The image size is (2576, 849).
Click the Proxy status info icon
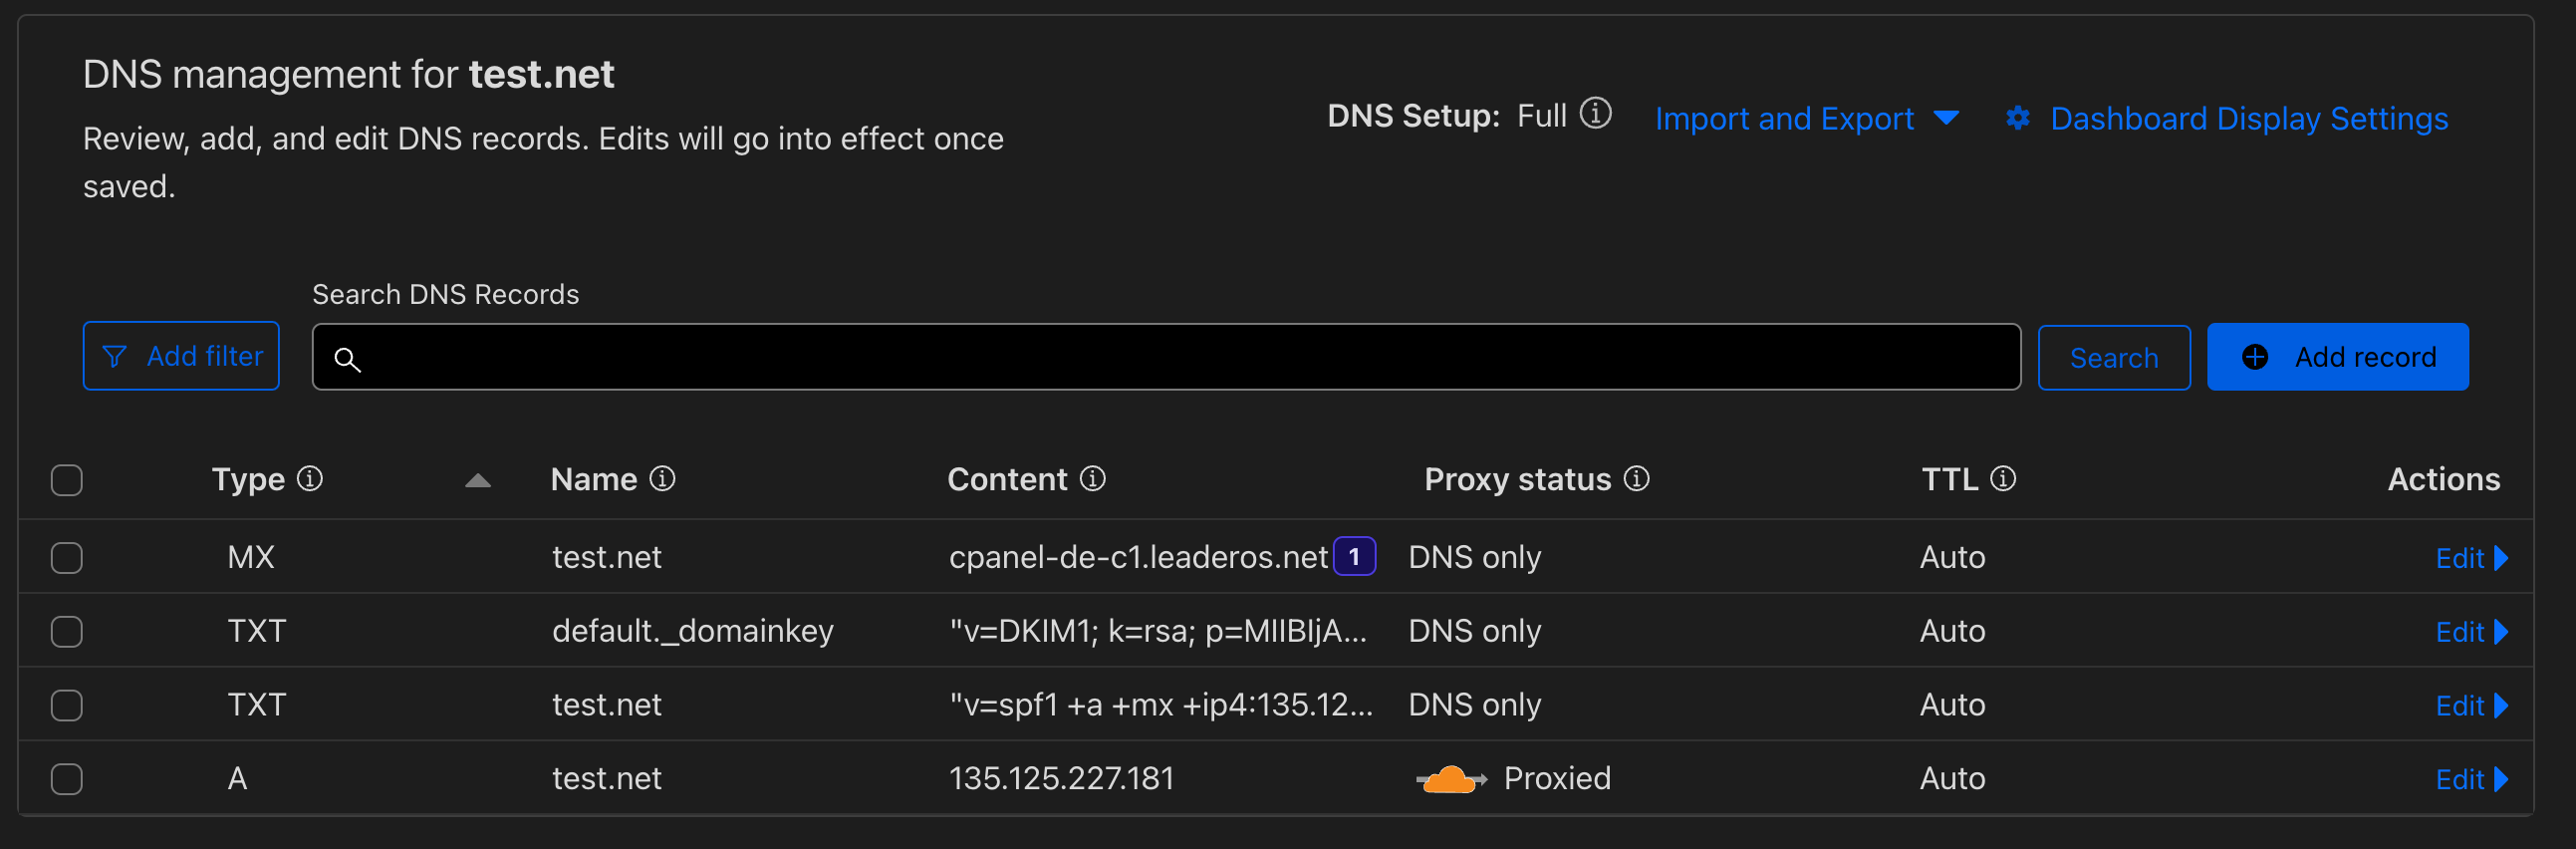pos(1636,479)
